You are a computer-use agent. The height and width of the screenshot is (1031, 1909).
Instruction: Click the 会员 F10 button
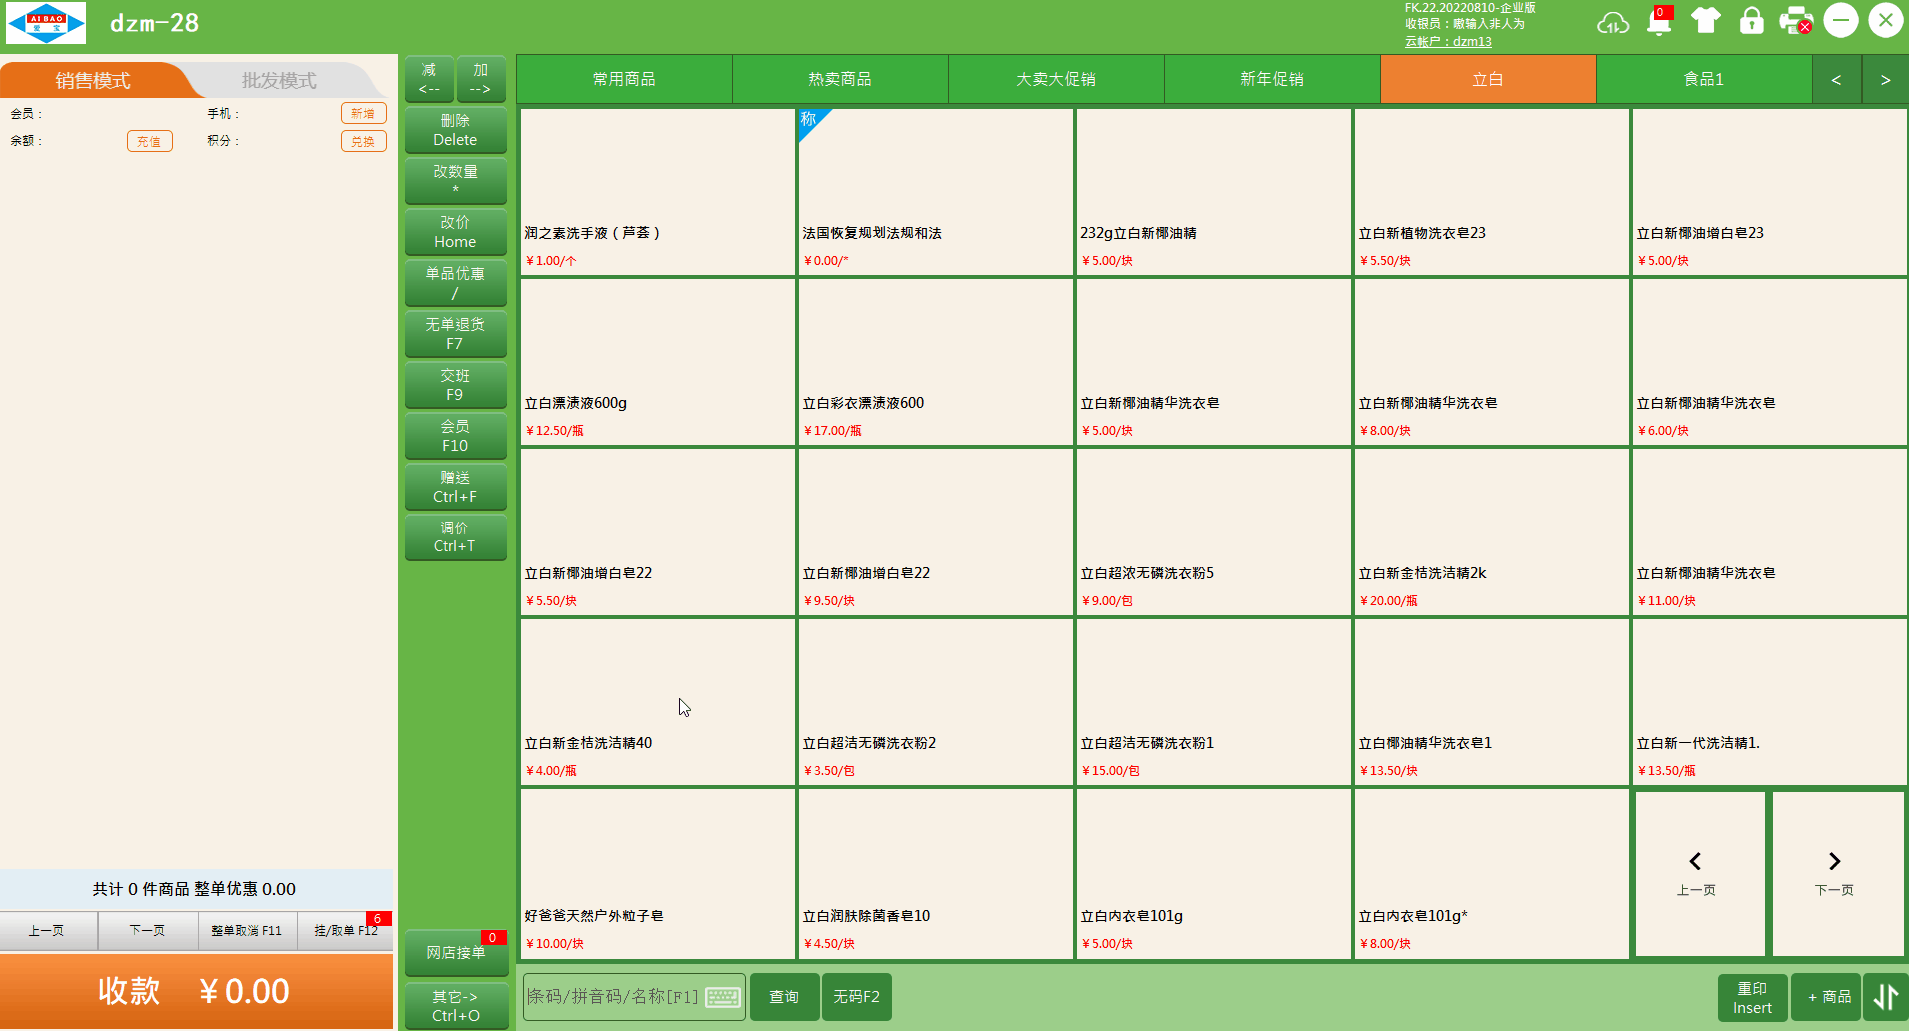click(x=455, y=436)
